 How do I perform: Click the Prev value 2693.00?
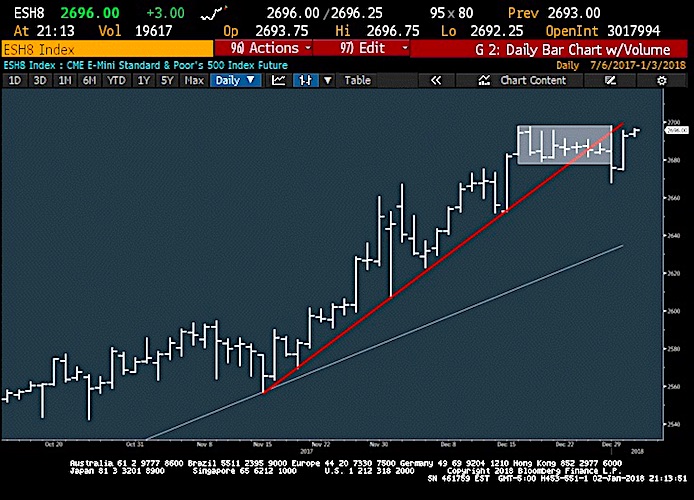[x=574, y=13]
